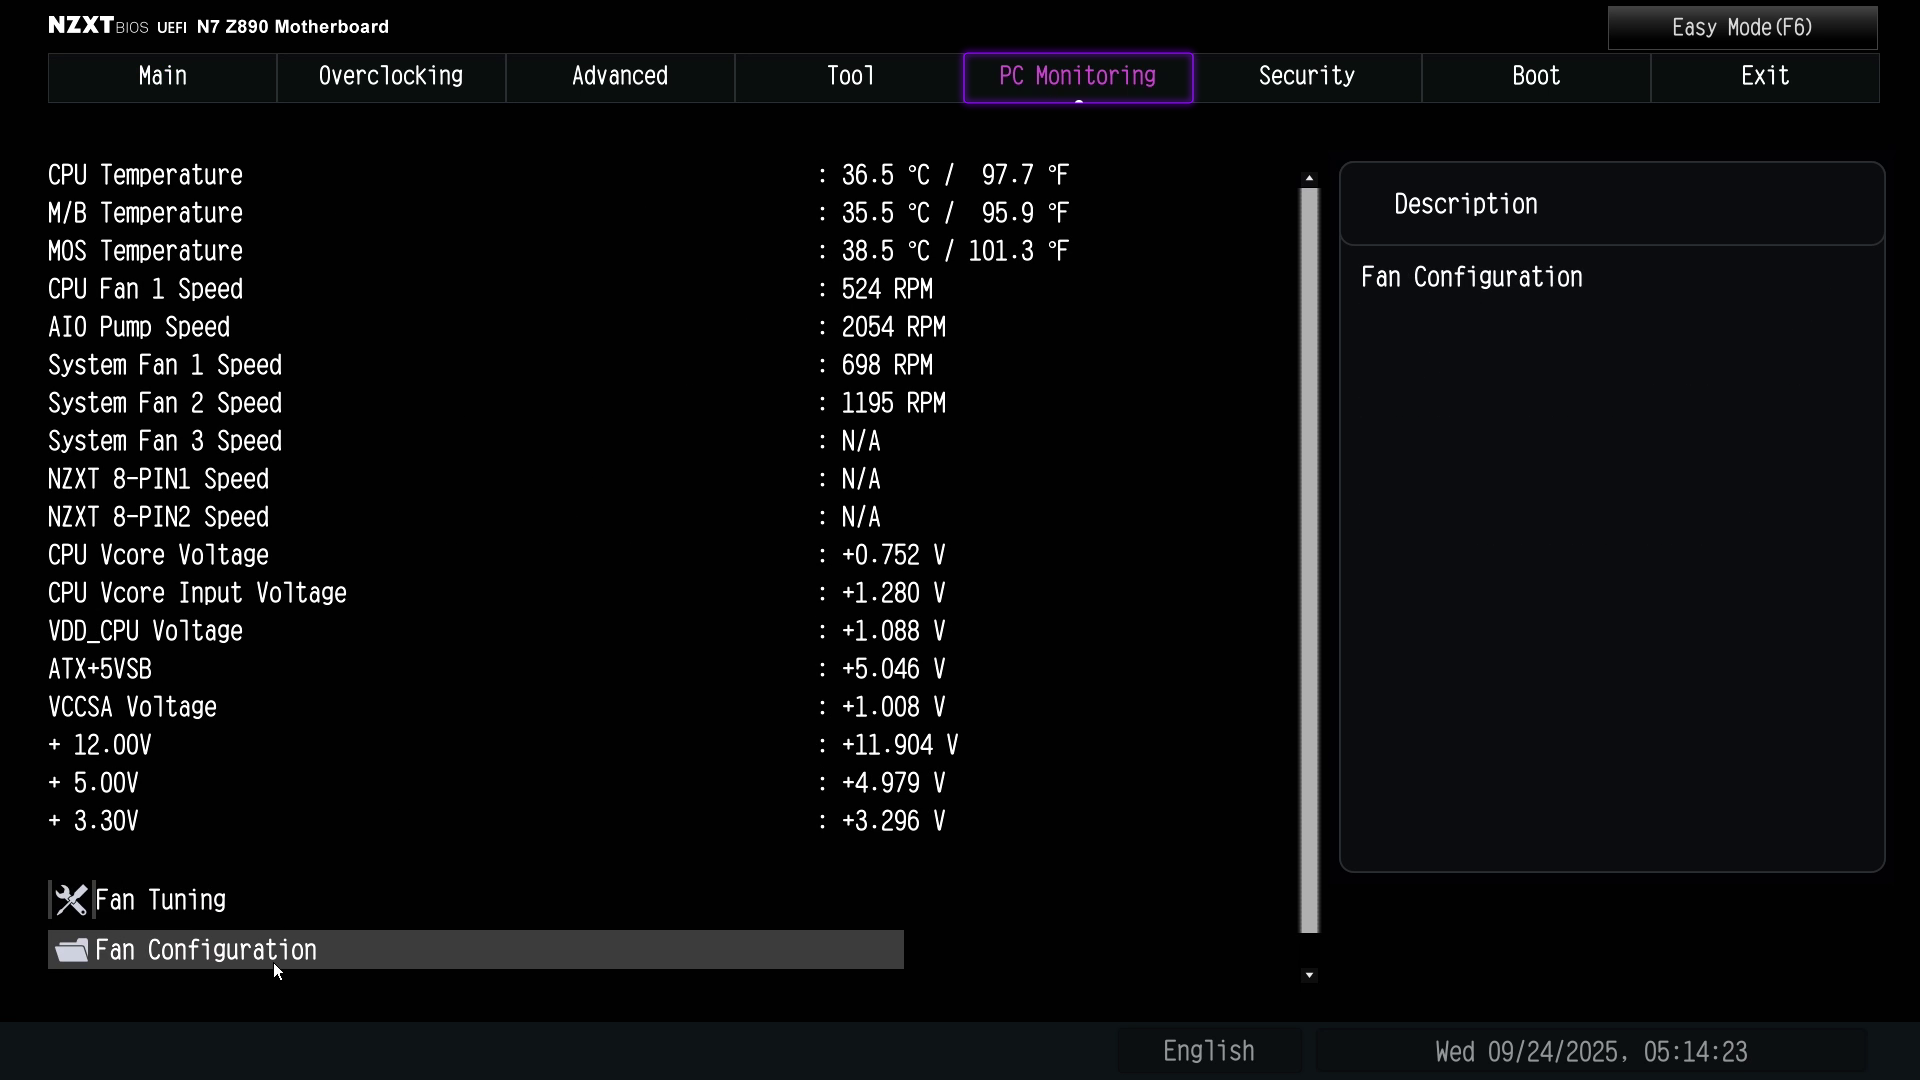This screenshot has height=1080, width=1920.
Task: Open the Exit tab
Action: pyautogui.click(x=1765, y=77)
